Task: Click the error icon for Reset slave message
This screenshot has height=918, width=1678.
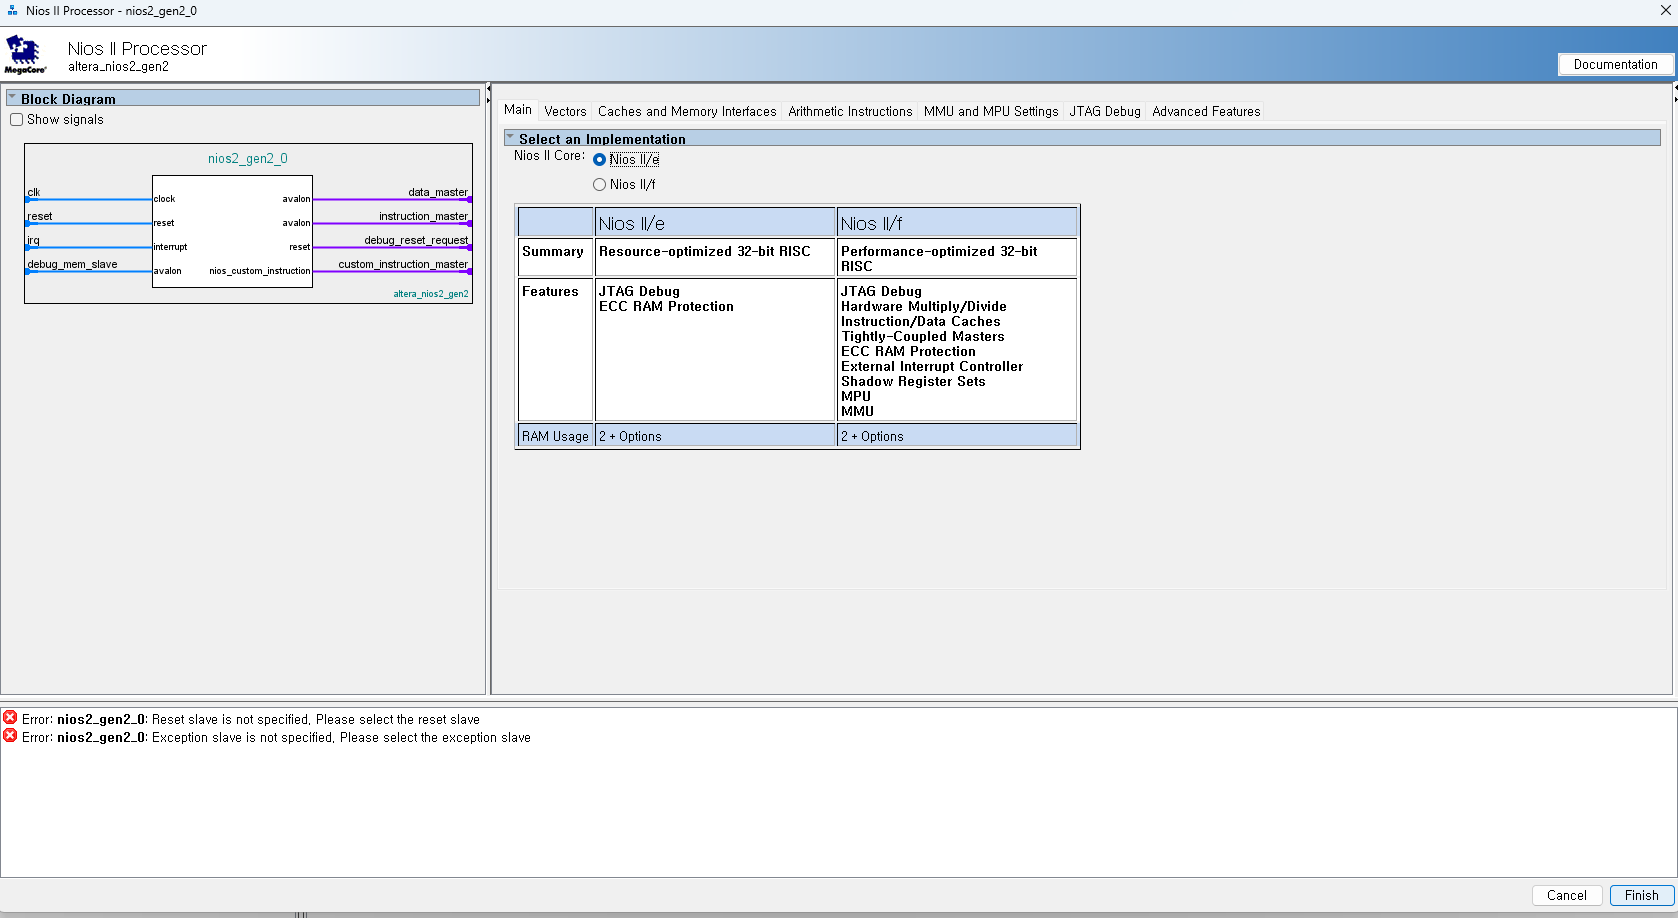Action: [x=10, y=718]
